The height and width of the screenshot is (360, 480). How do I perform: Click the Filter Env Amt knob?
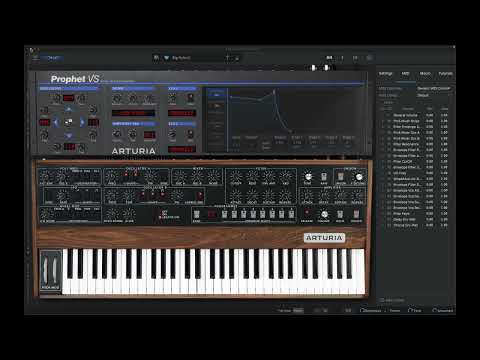pos(268,176)
